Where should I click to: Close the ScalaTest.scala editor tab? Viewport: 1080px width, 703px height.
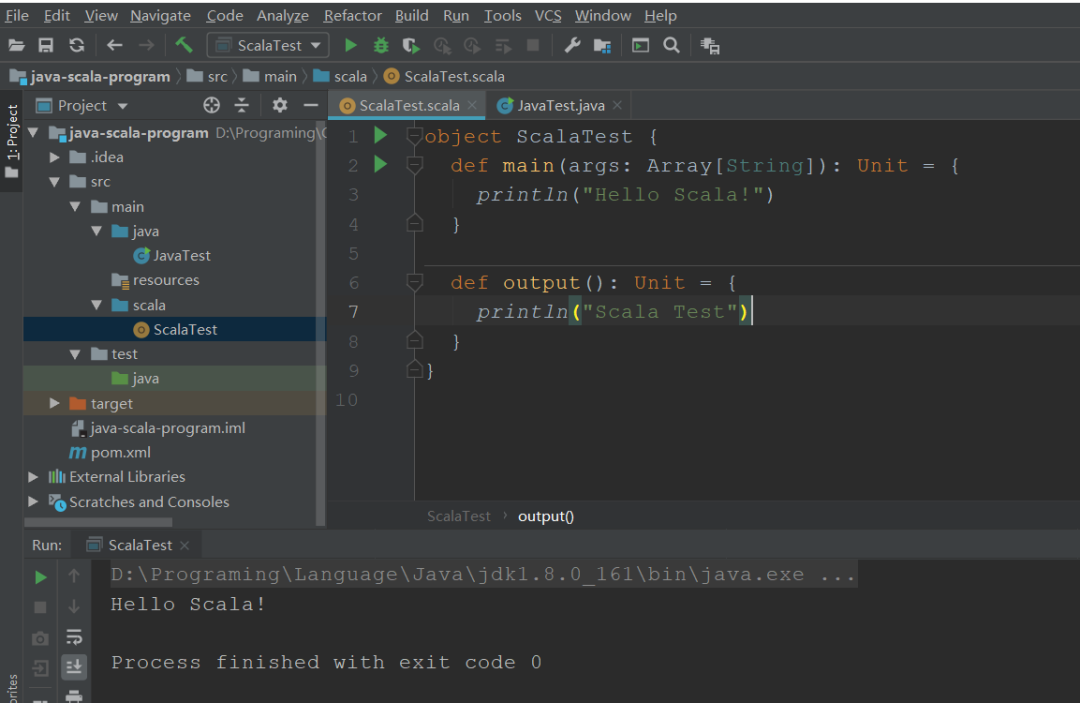472,105
